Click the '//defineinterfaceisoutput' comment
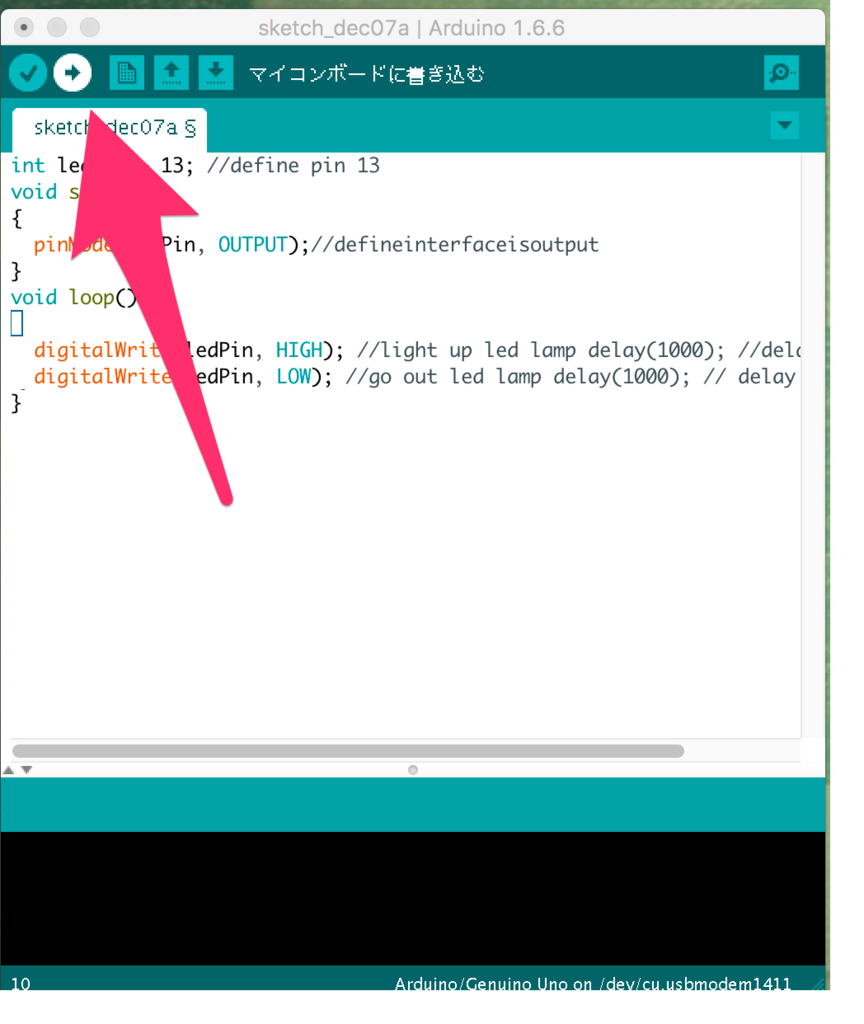The image size is (864, 1024). point(455,245)
